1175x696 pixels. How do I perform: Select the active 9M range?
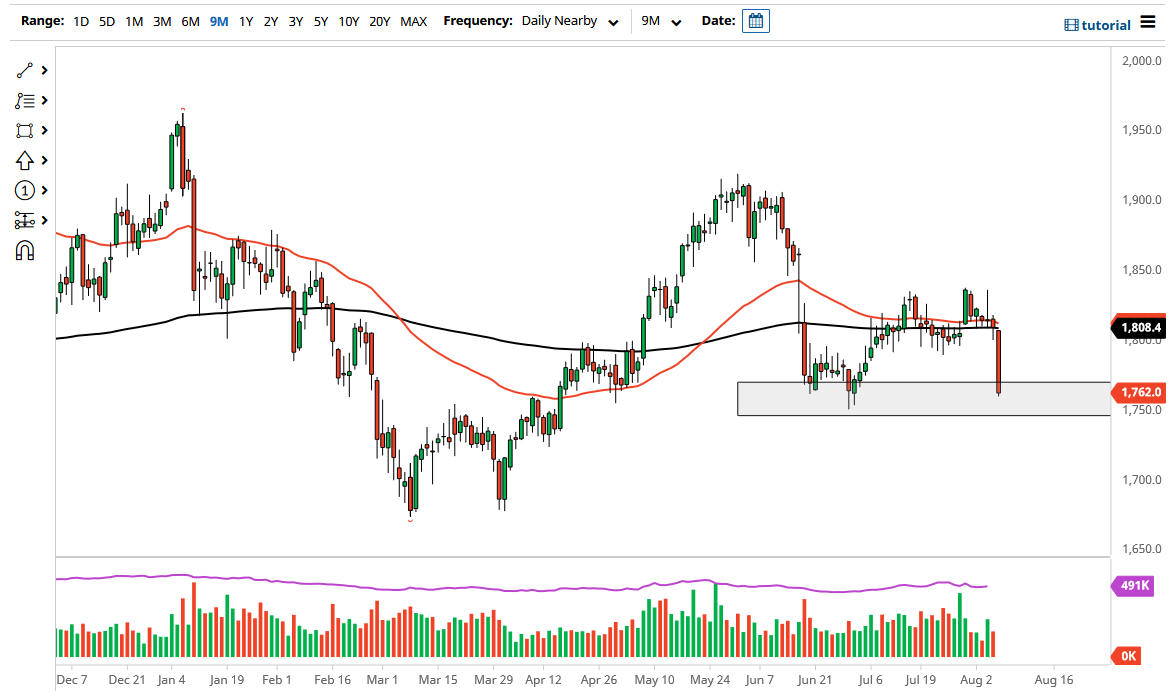click(x=219, y=22)
